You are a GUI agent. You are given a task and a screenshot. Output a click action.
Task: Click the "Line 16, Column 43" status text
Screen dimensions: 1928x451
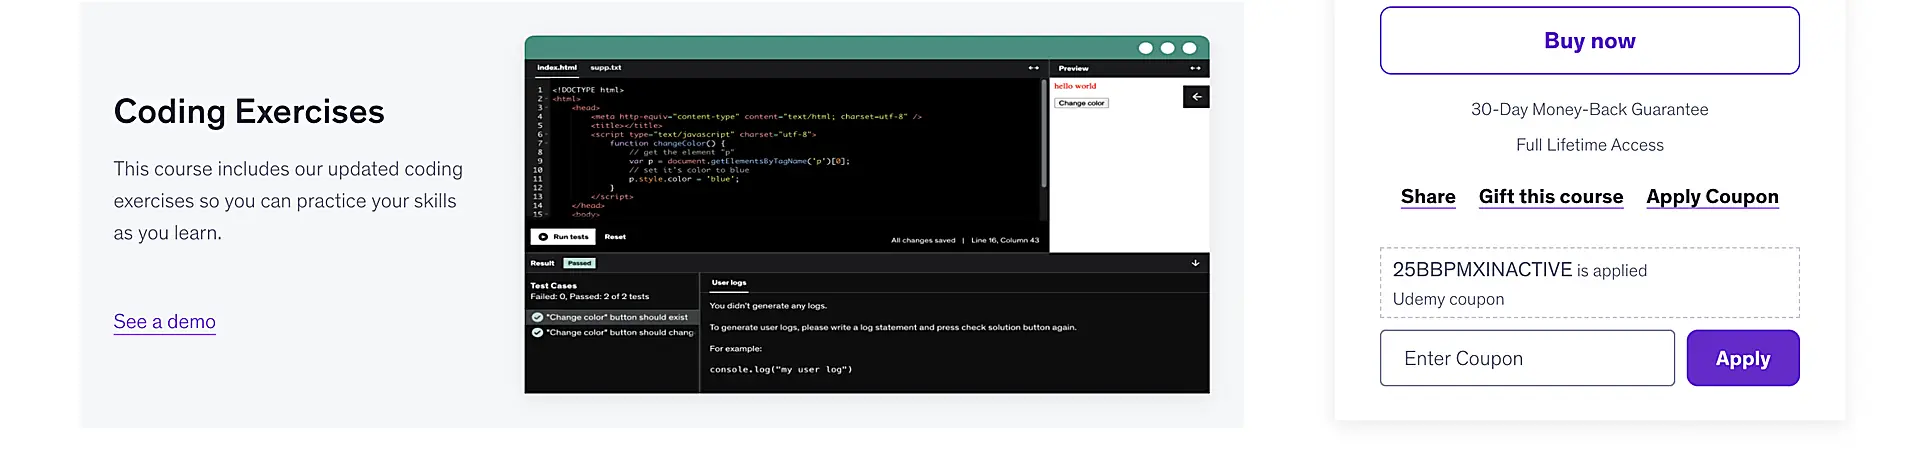(1005, 240)
